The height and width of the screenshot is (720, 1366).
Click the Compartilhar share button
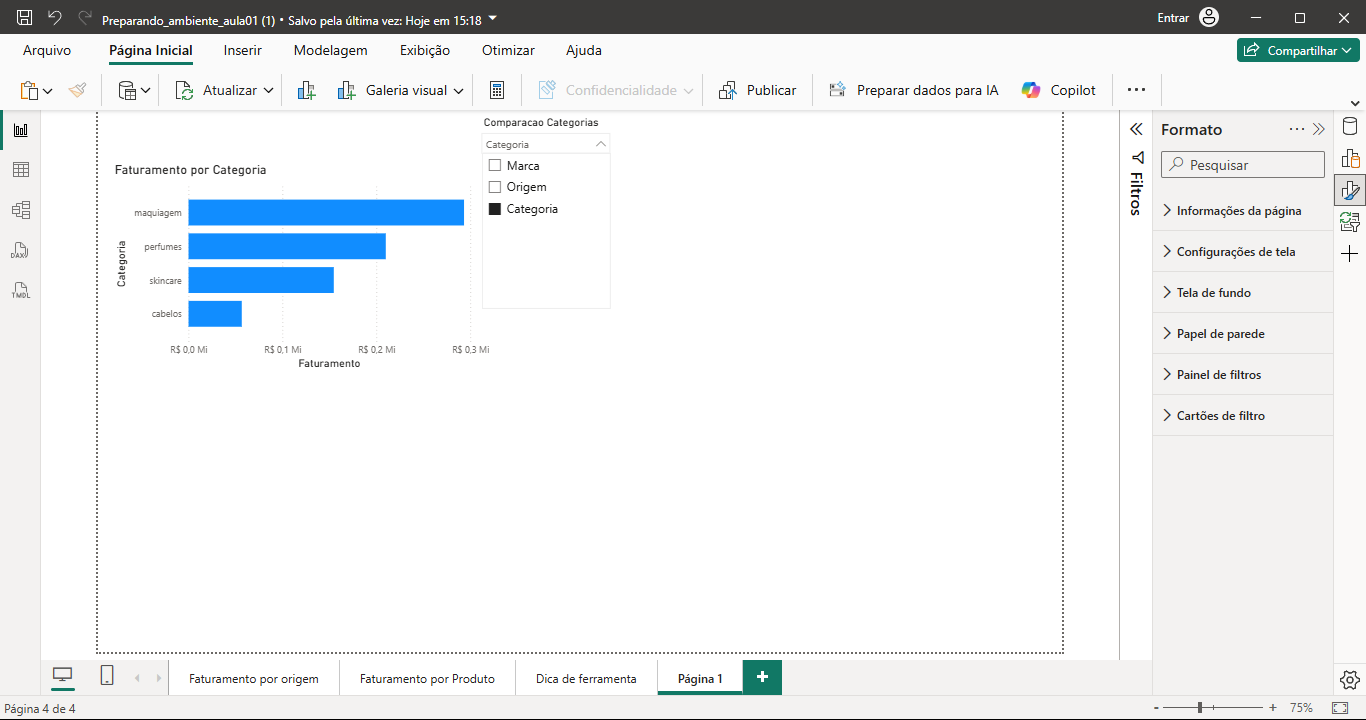point(1298,50)
